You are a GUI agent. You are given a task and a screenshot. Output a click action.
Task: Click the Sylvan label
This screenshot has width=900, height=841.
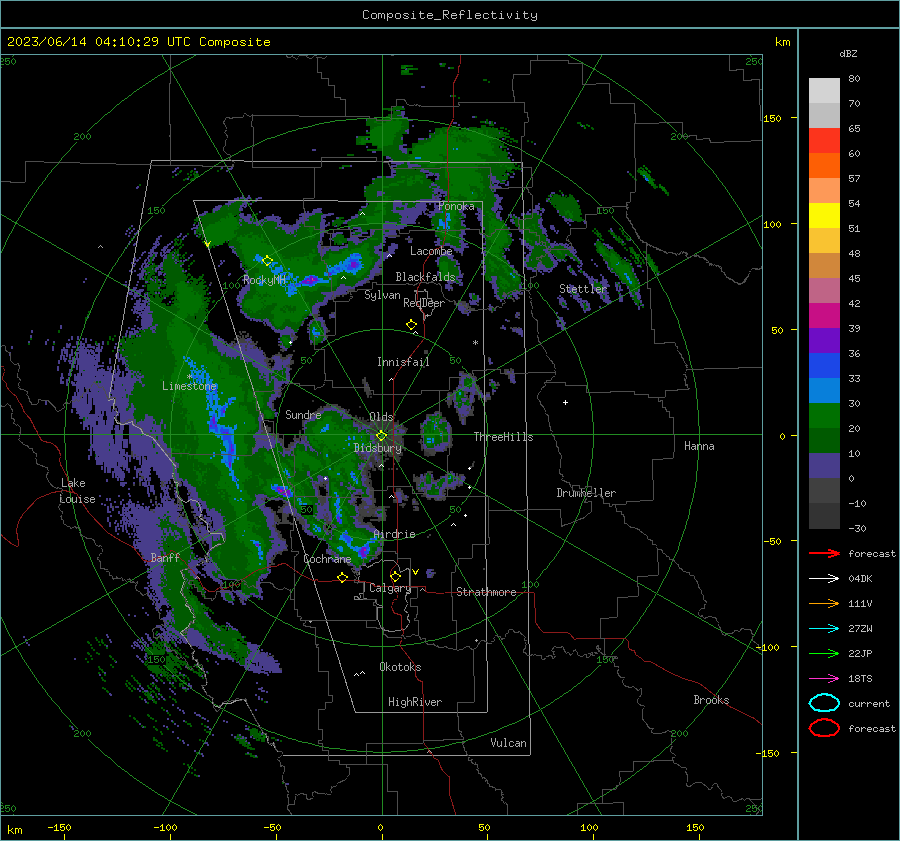pyautogui.click(x=382, y=295)
